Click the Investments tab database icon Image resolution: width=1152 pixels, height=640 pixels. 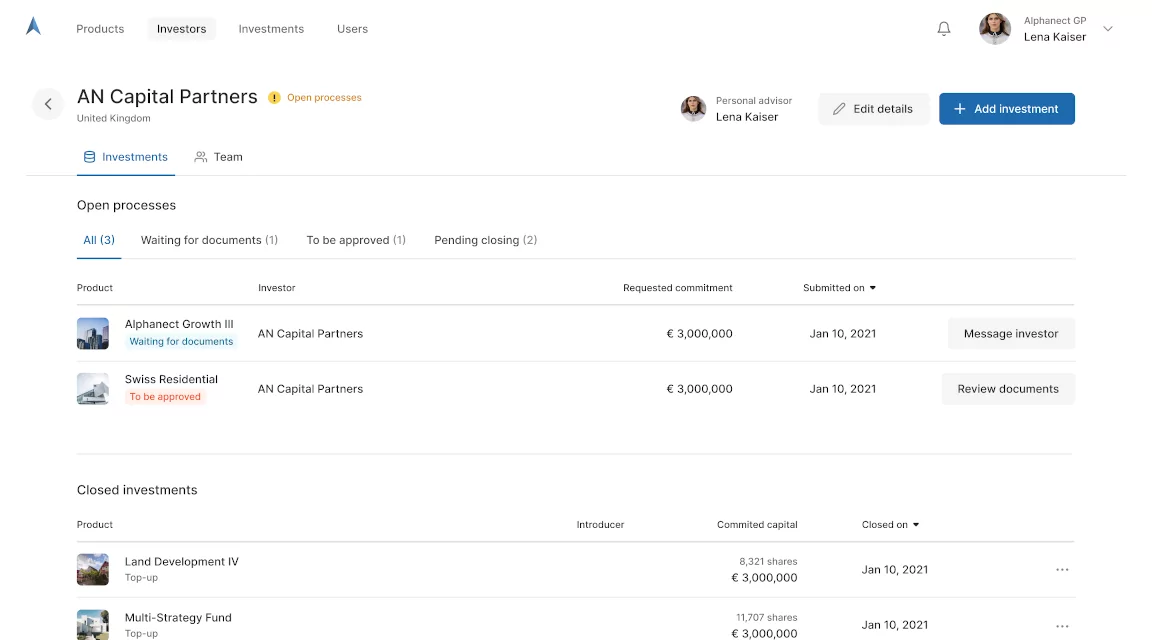(90, 157)
